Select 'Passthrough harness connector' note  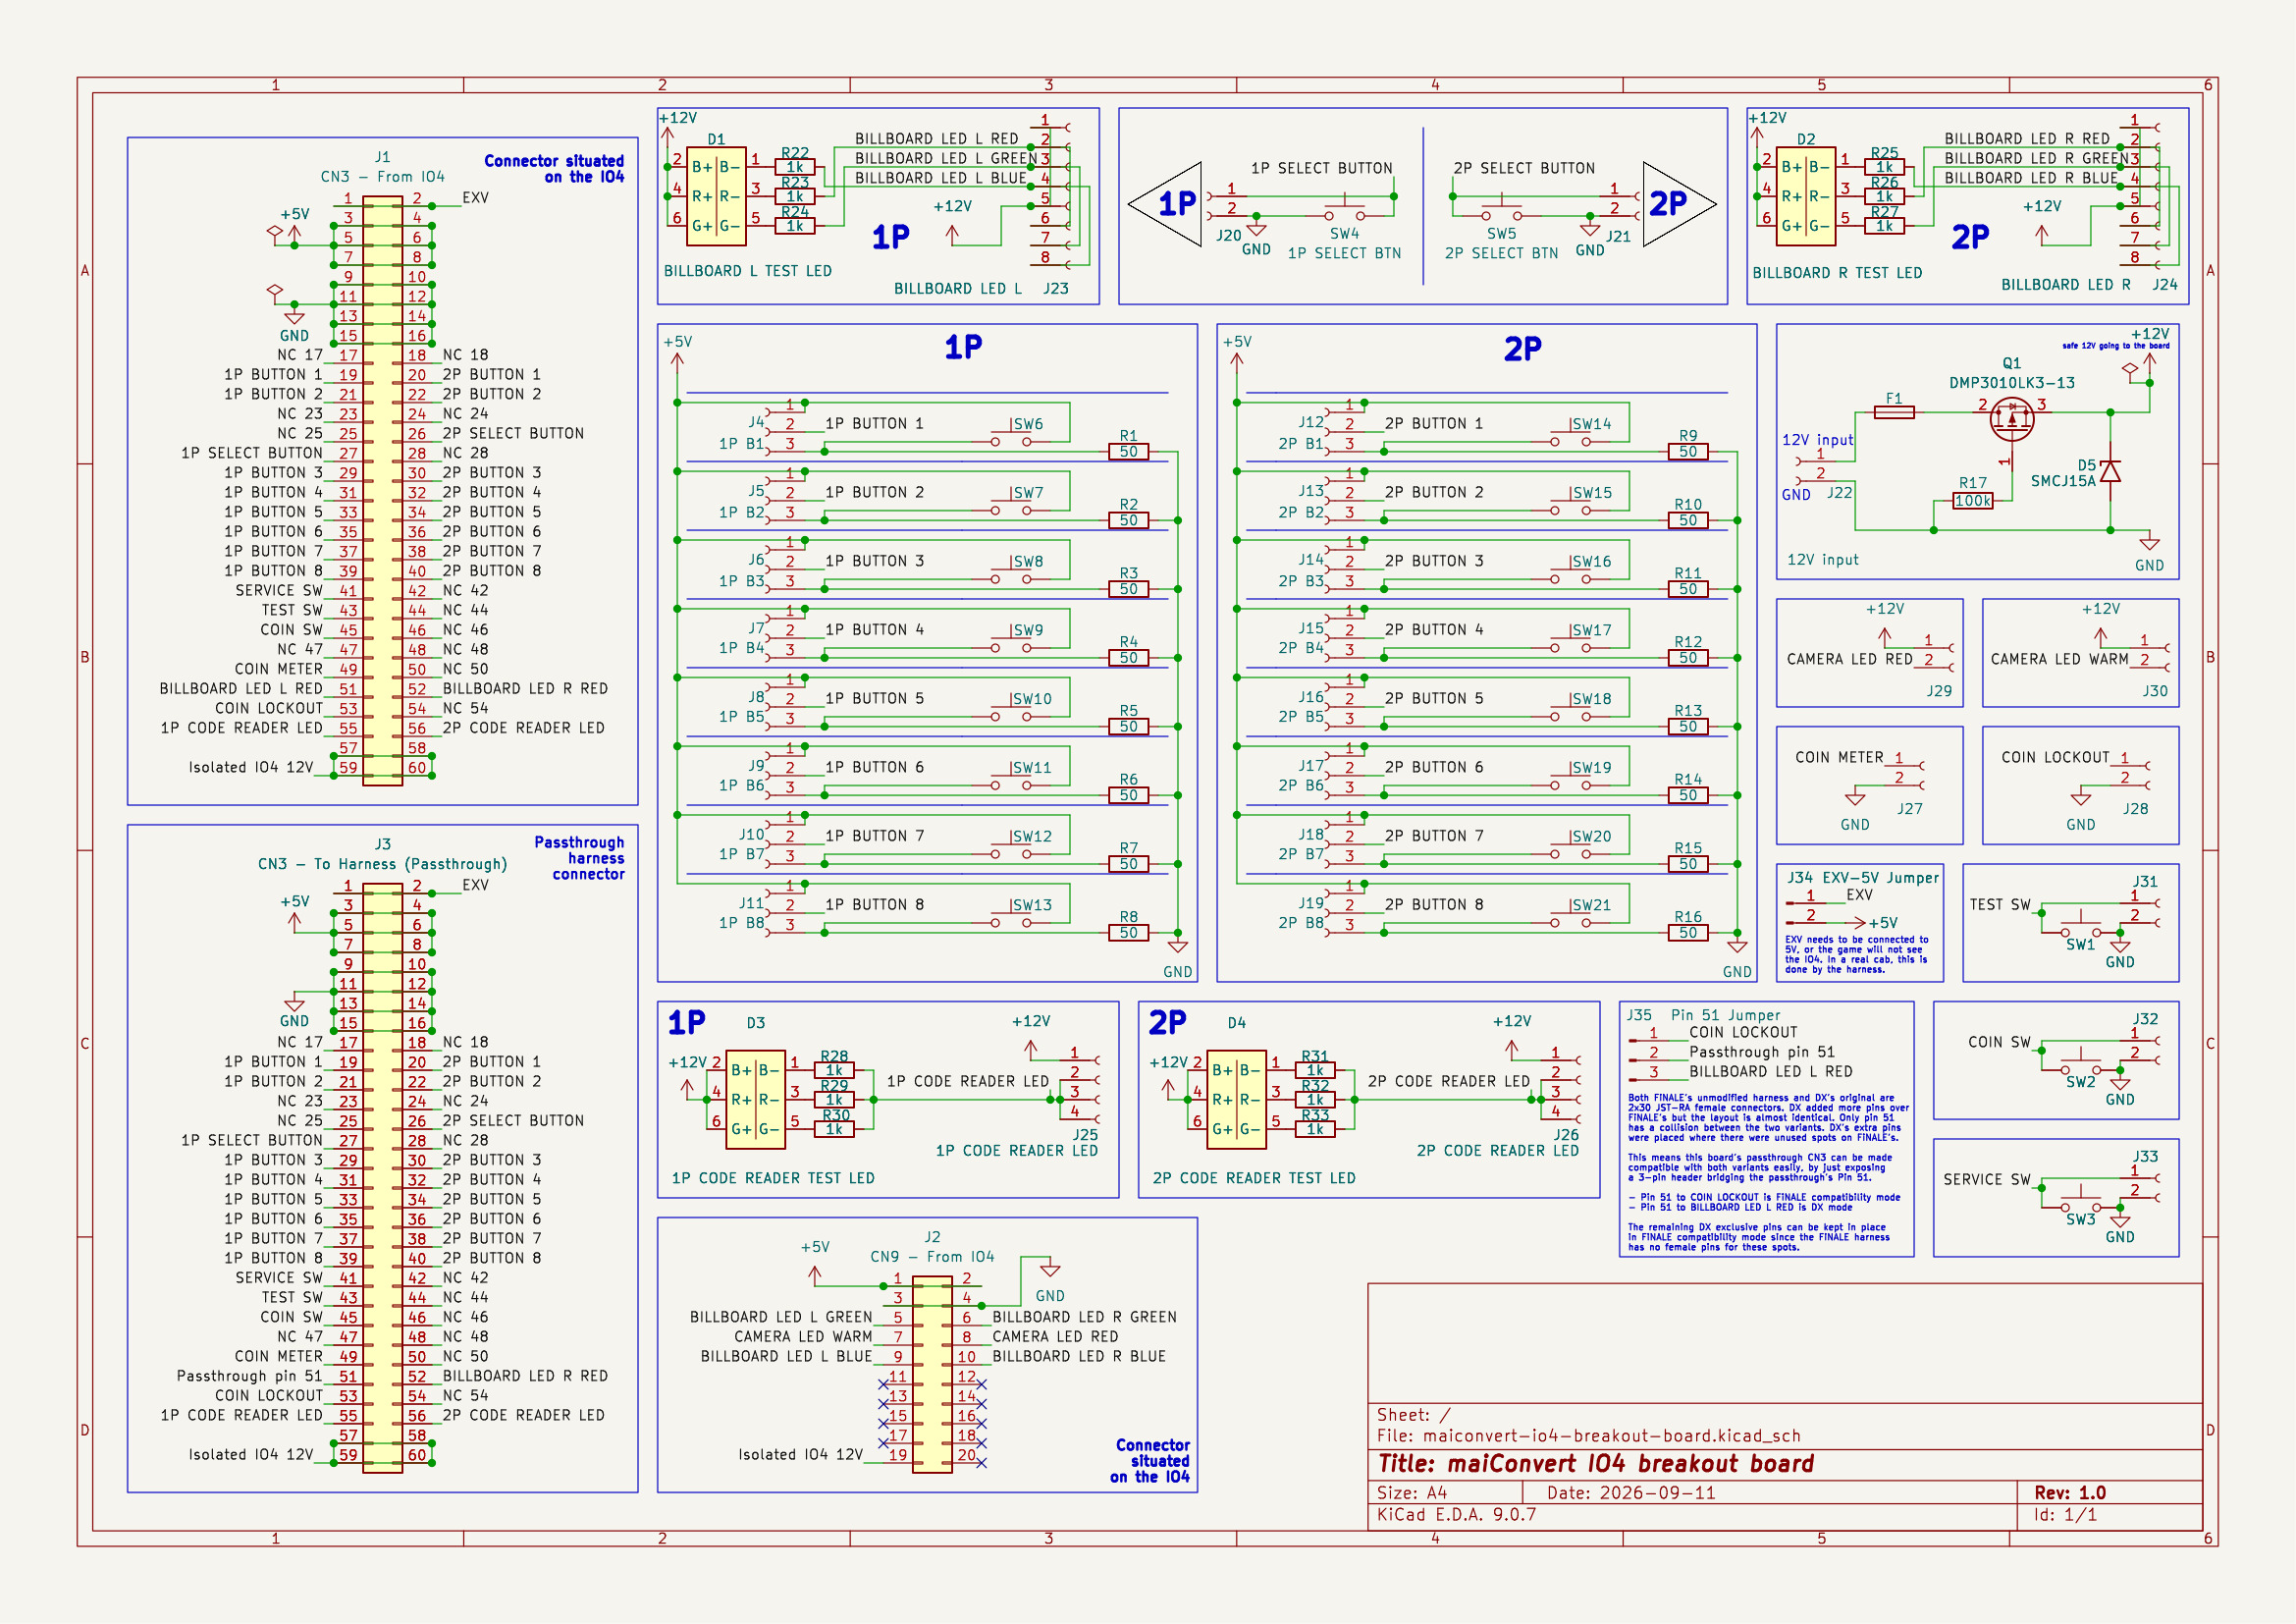pyautogui.click(x=579, y=859)
